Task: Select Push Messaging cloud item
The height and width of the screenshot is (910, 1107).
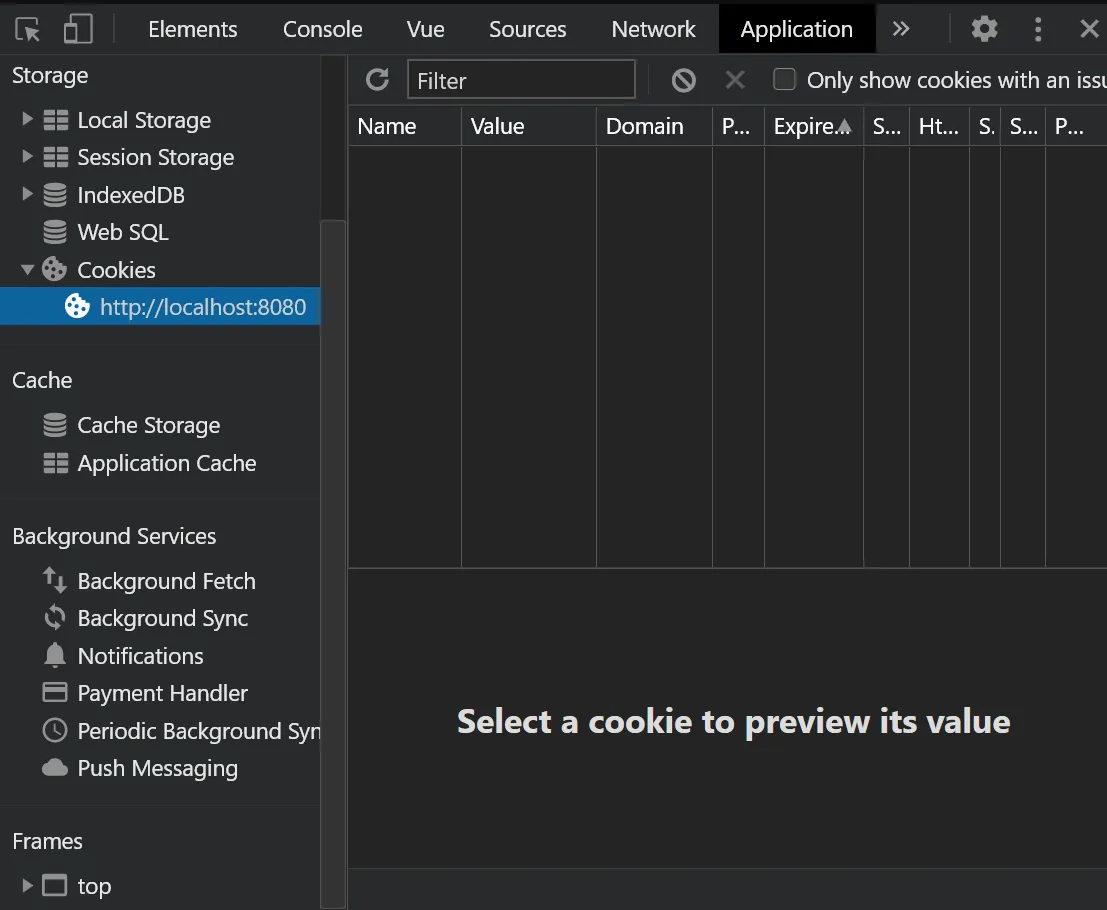Action: pos(157,768)
